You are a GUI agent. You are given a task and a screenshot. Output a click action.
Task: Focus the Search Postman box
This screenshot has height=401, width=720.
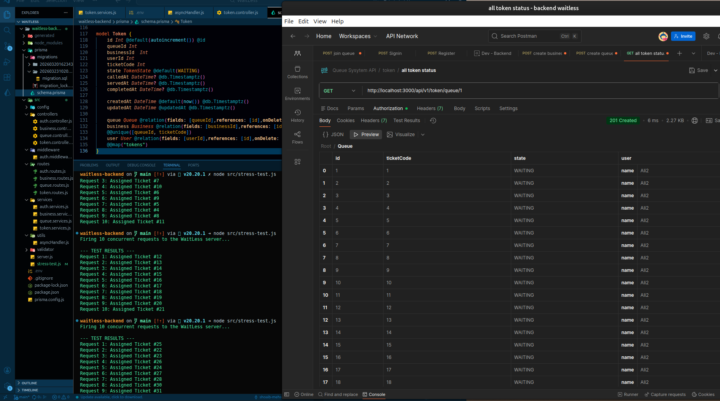pos(534,36)
